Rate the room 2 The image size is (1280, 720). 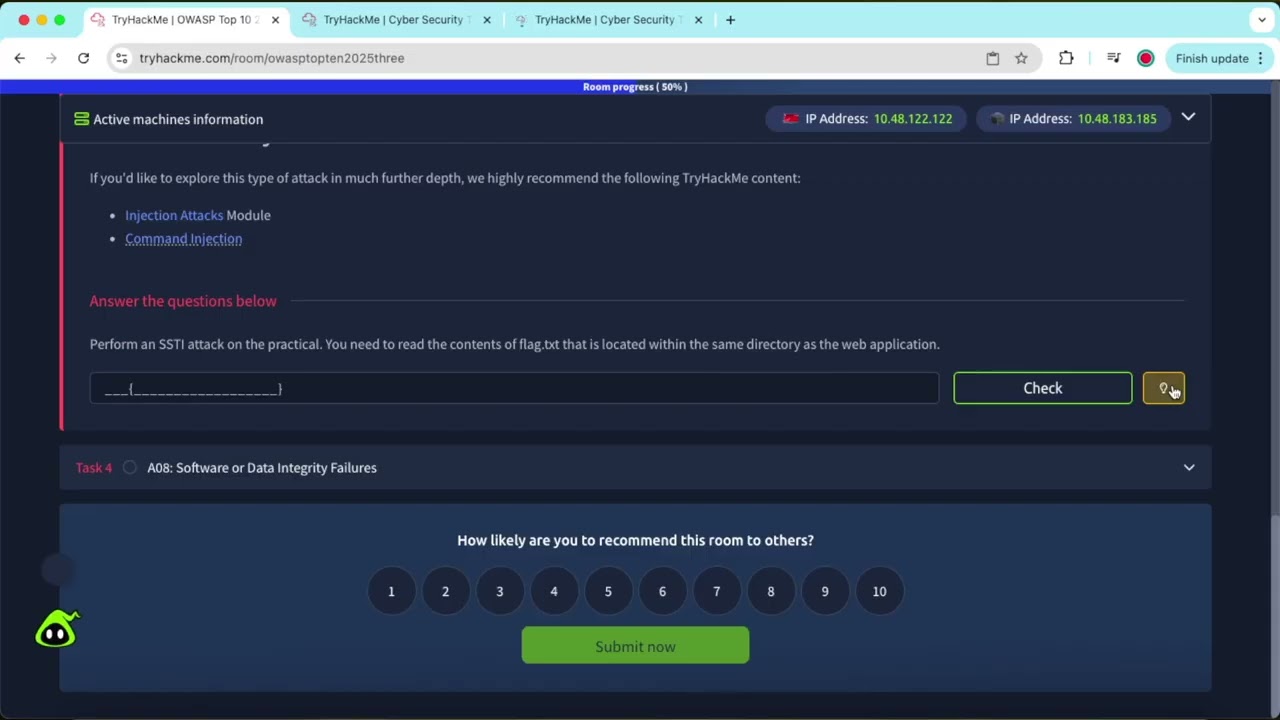445,591
